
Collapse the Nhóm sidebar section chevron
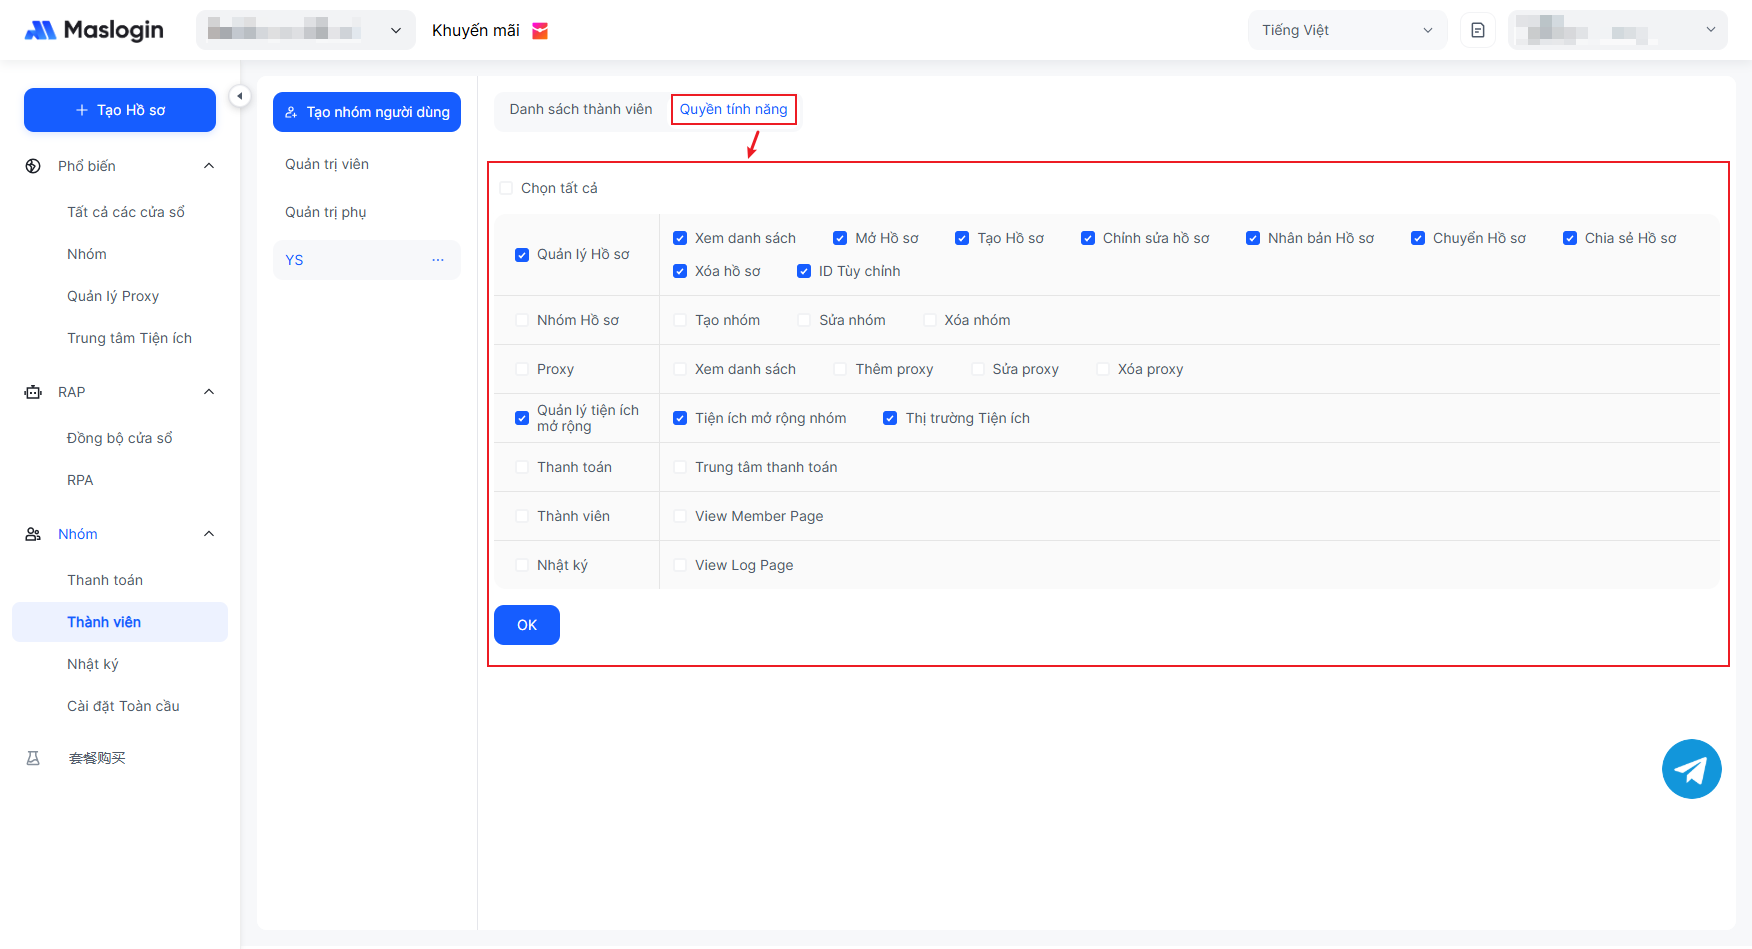click(x=209, y=534)
